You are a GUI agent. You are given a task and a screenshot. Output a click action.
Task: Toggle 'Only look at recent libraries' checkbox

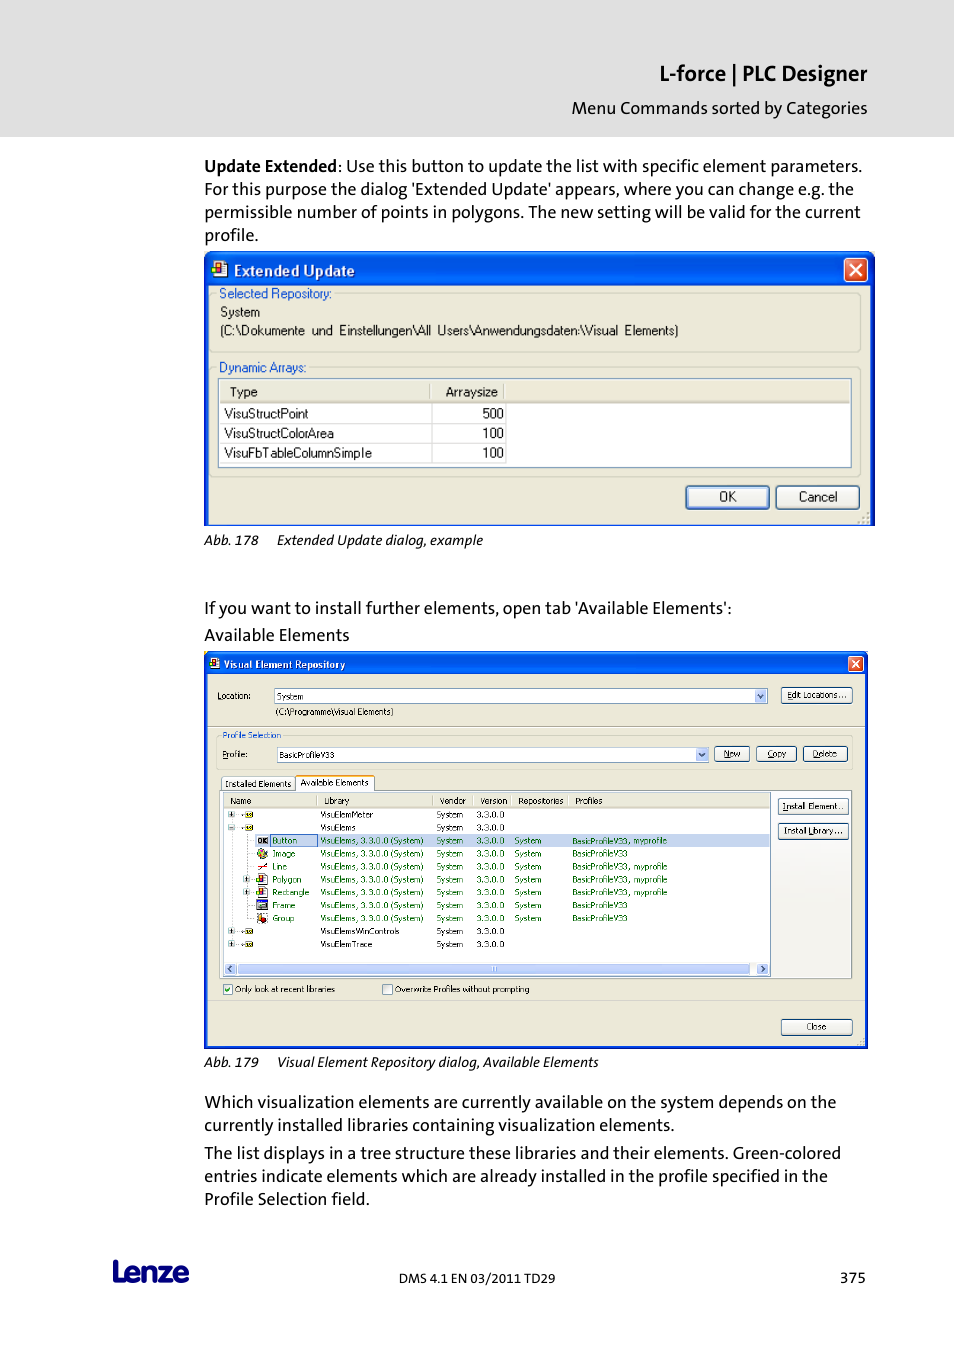click(228, 989)
